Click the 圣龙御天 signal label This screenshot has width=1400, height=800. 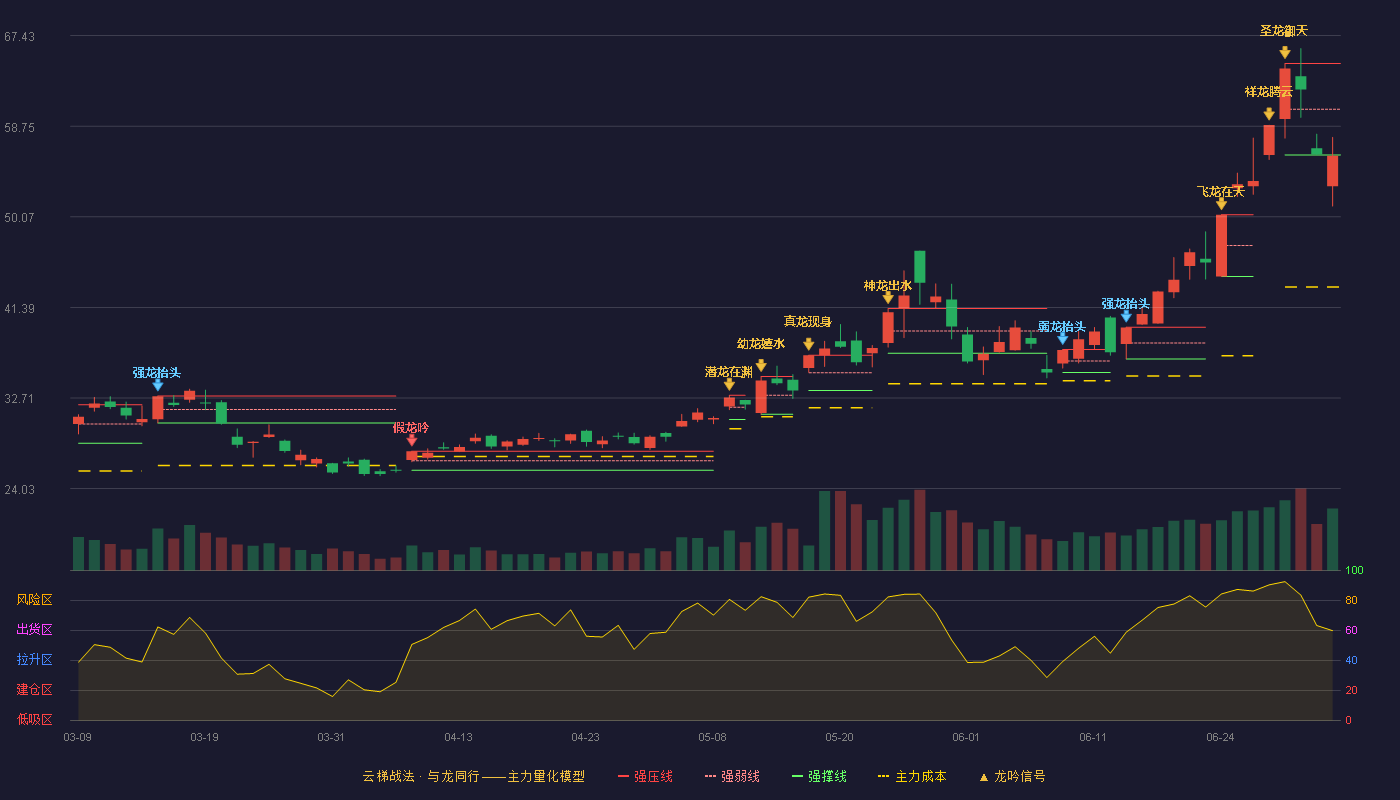[x=1284, y=31]
